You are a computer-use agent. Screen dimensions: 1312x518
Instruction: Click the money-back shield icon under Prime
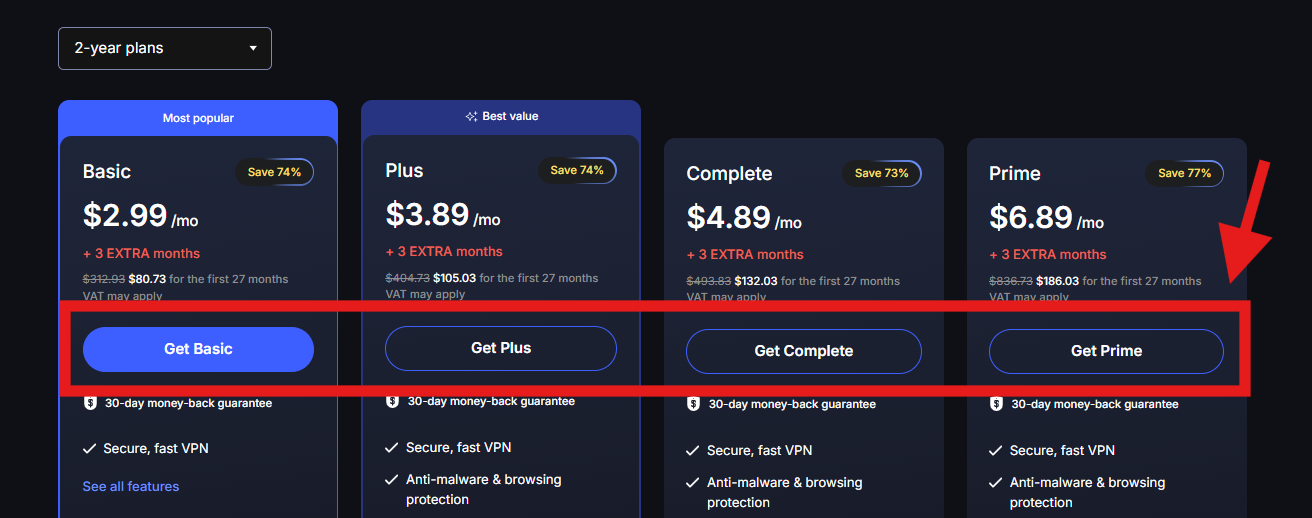tap(996, 404)
